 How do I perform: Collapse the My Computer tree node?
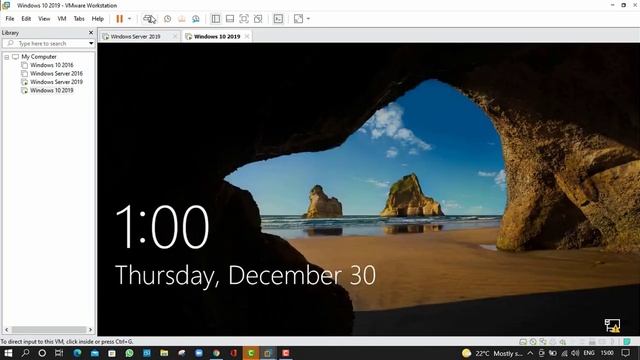pos(7,57)
